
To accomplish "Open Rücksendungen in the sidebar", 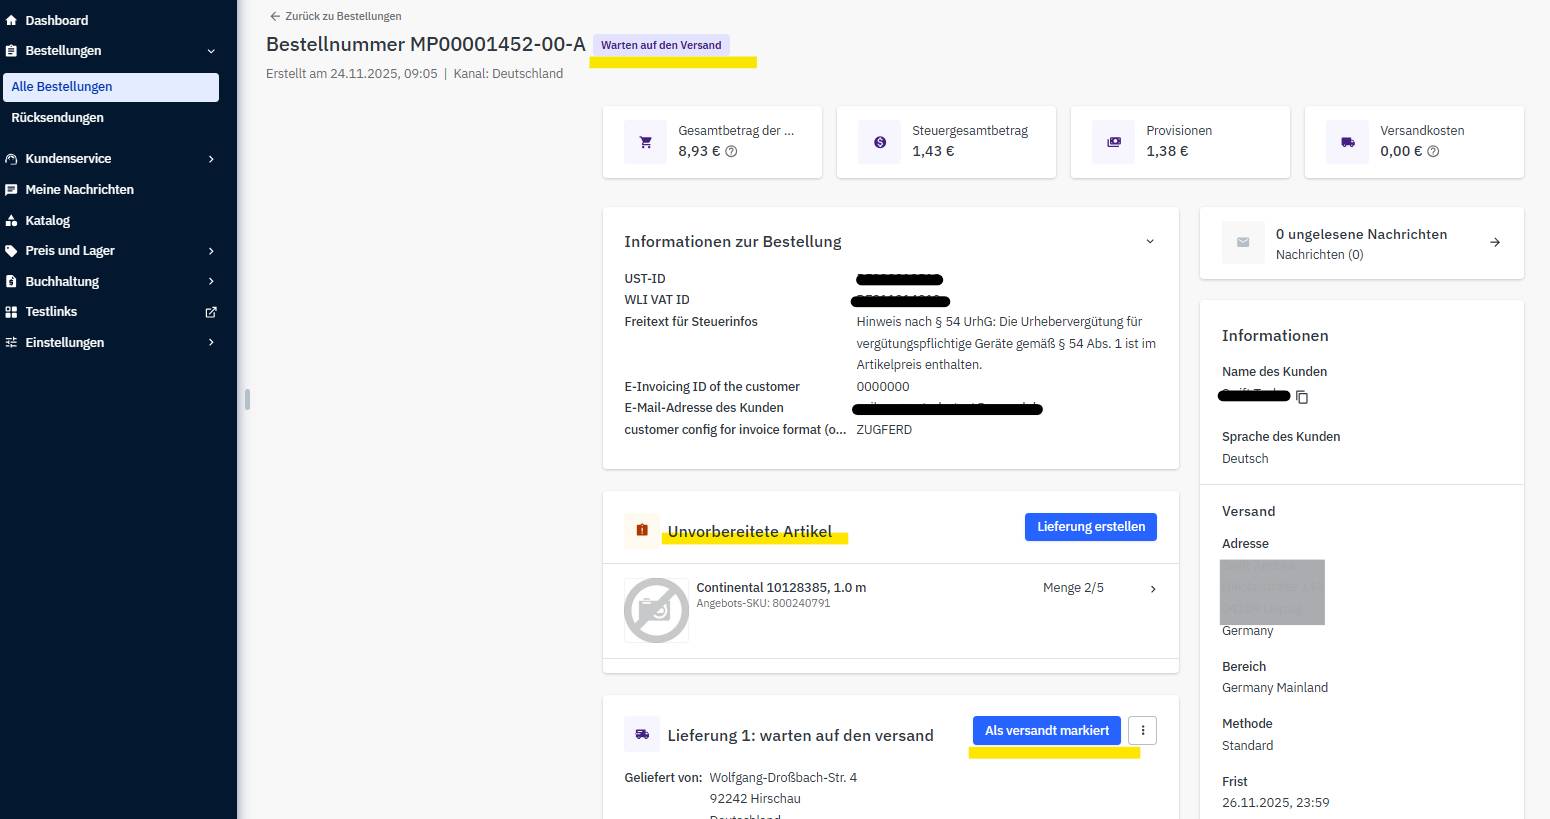I will coord(58,118).
